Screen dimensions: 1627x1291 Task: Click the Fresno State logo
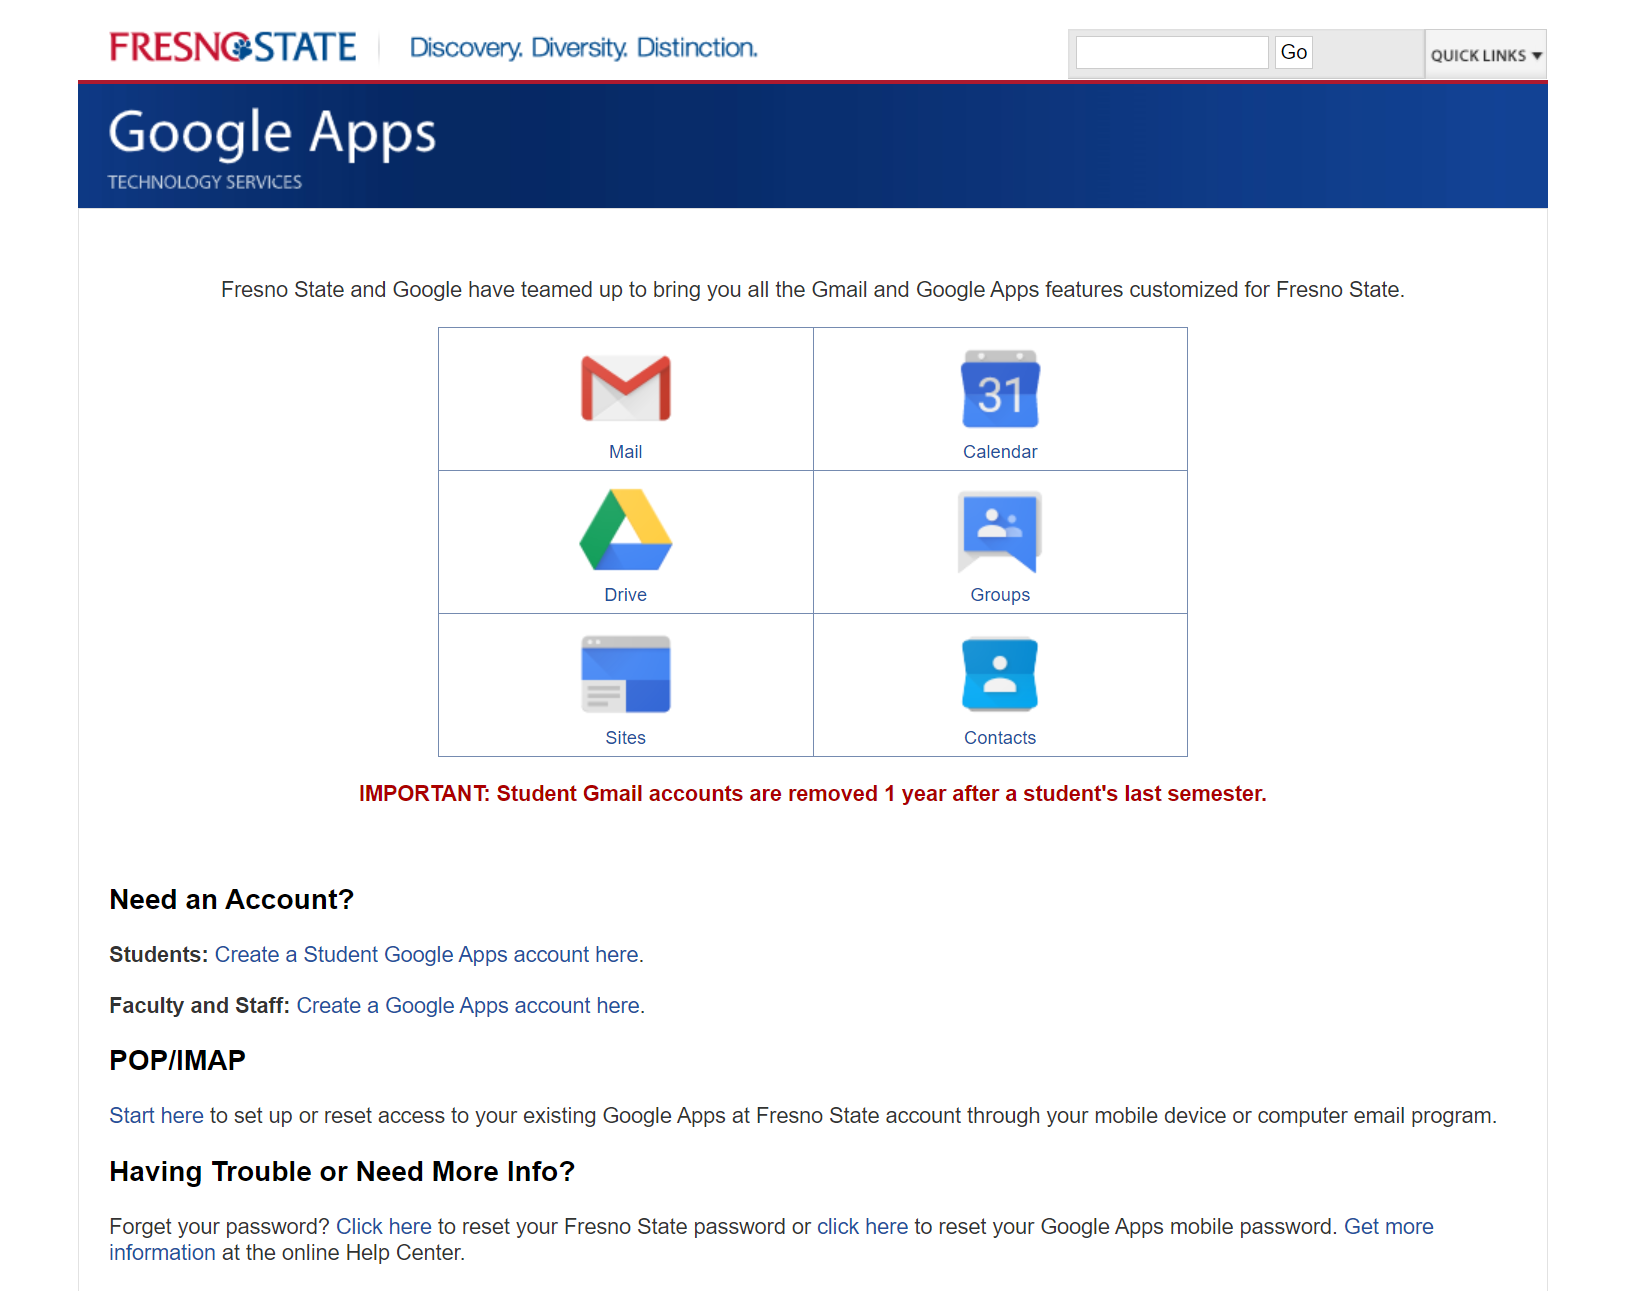[x=233, y=47]
